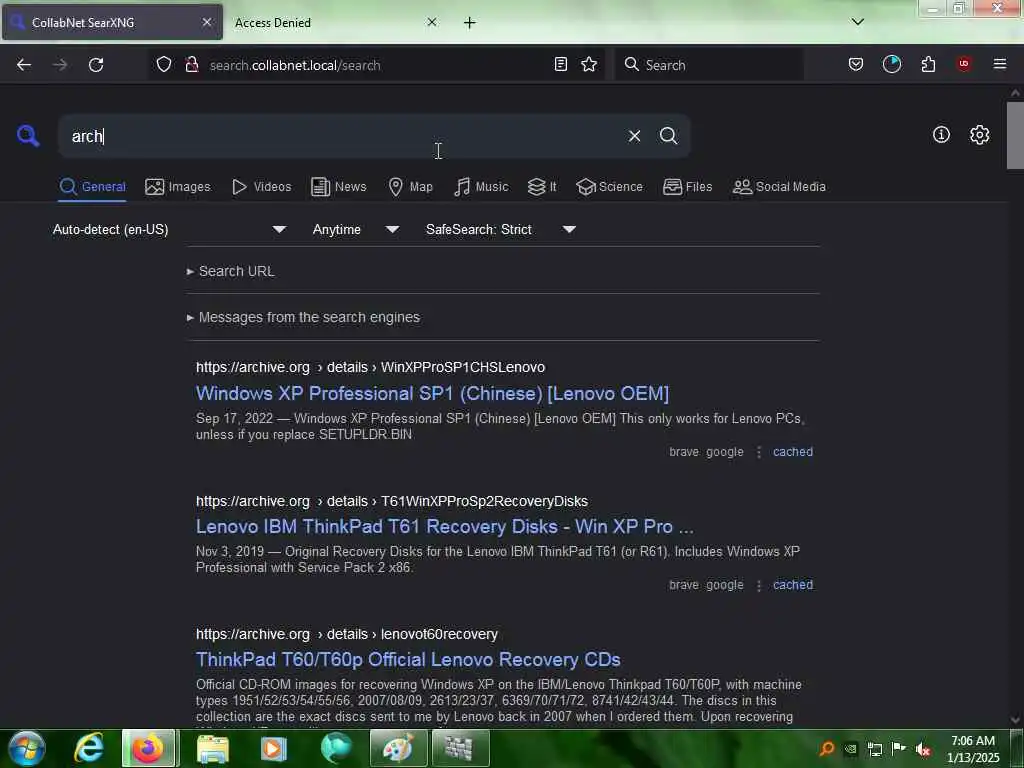
Task: Open ThinkPad T60/T60p Official Recovery CDs result
Action: [408, 660]
